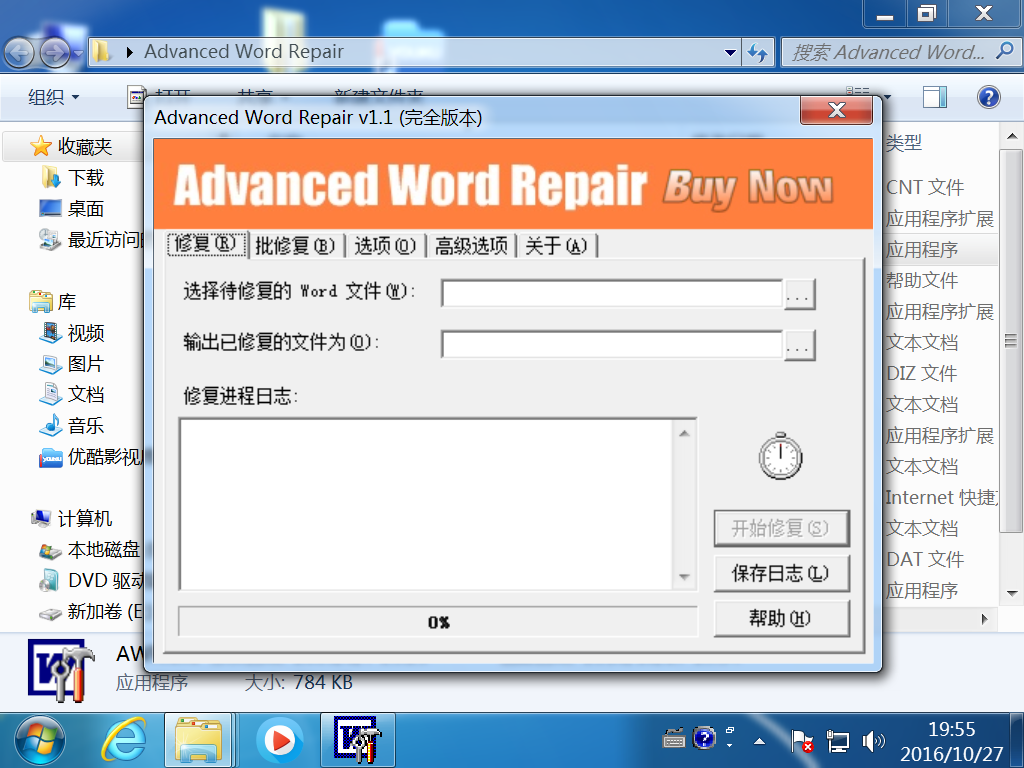The width and height of the screenshot is (1024, 768).
Task: Select 库 in navigation pane
Action: (54, 302)
